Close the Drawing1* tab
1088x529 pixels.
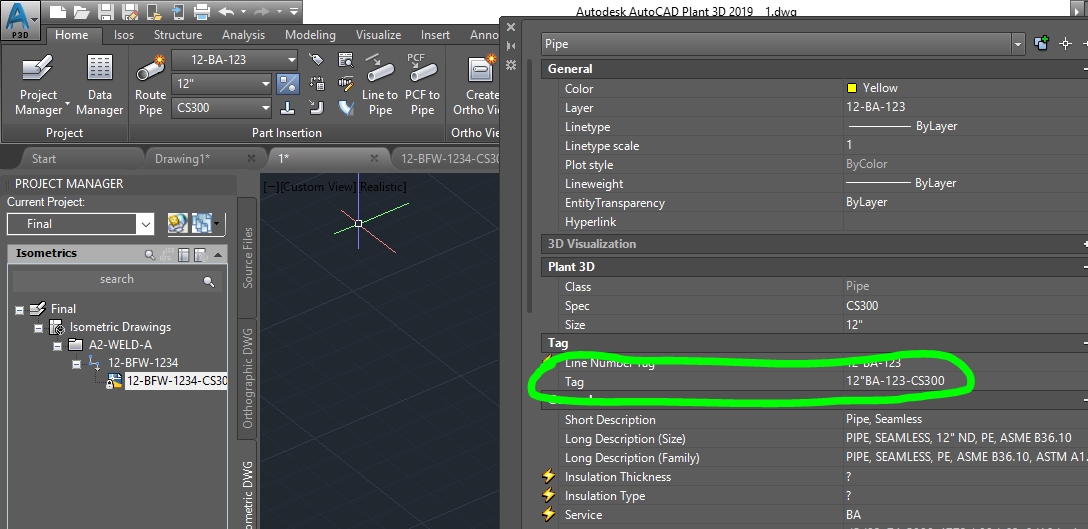click(253, 158)
